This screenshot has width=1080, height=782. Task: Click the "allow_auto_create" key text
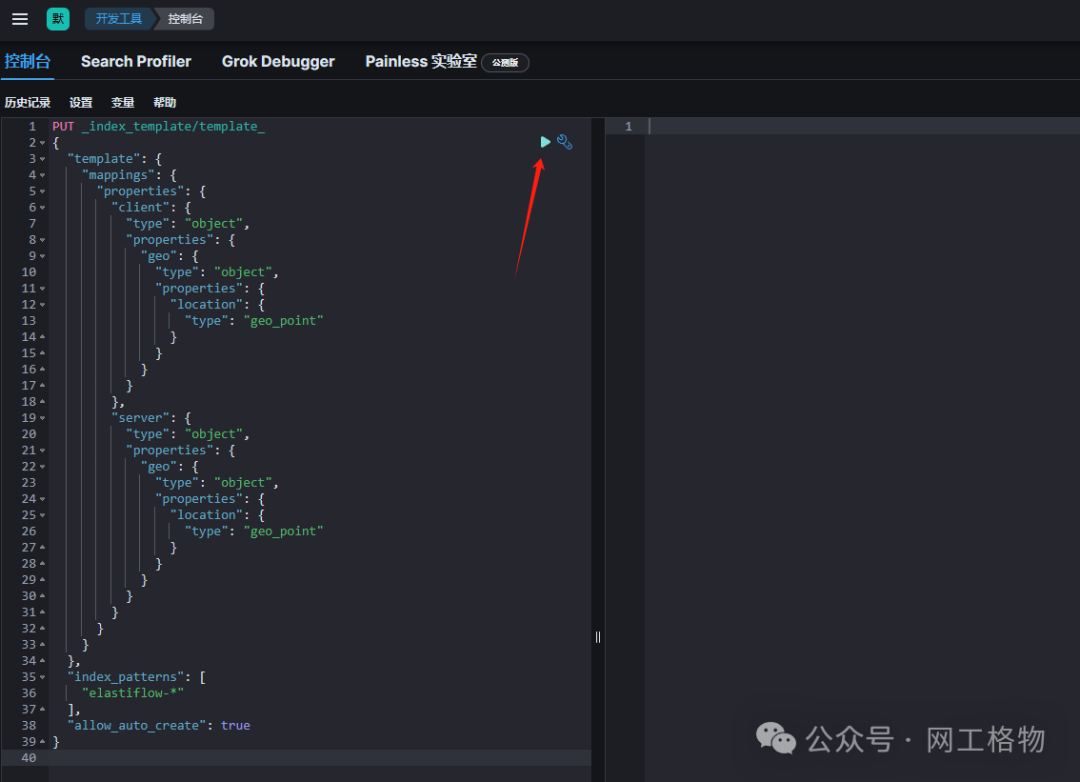click(x=136, y=726)
